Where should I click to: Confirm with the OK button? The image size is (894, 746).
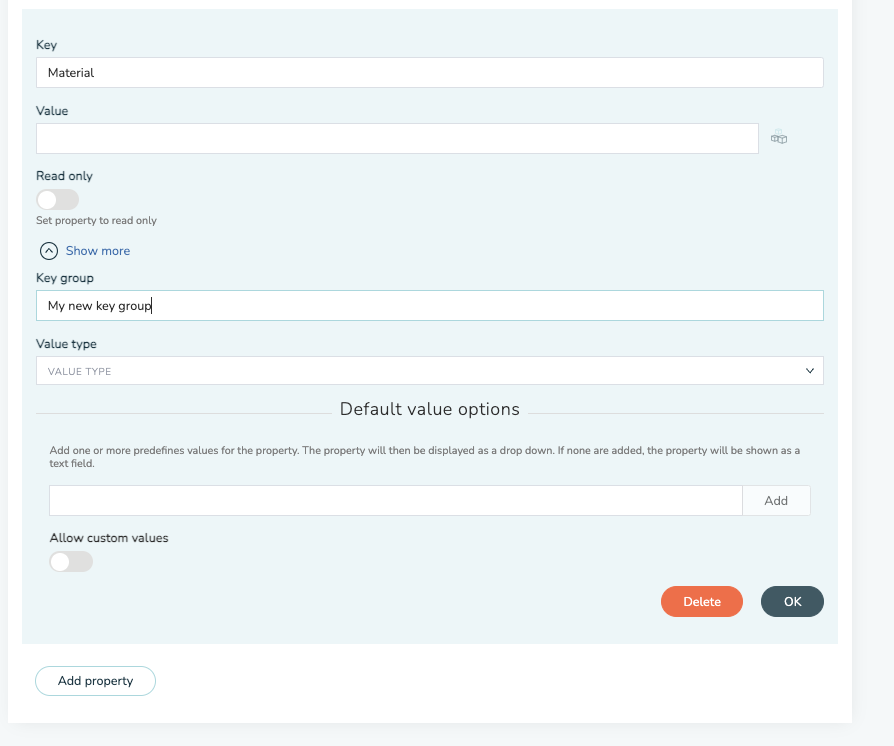(x=793, y=602)
